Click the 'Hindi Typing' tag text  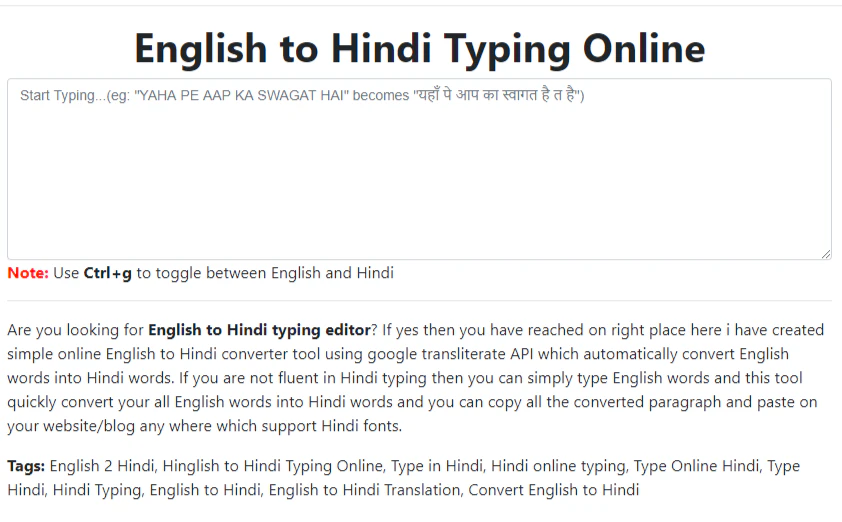tap(97, 490)
